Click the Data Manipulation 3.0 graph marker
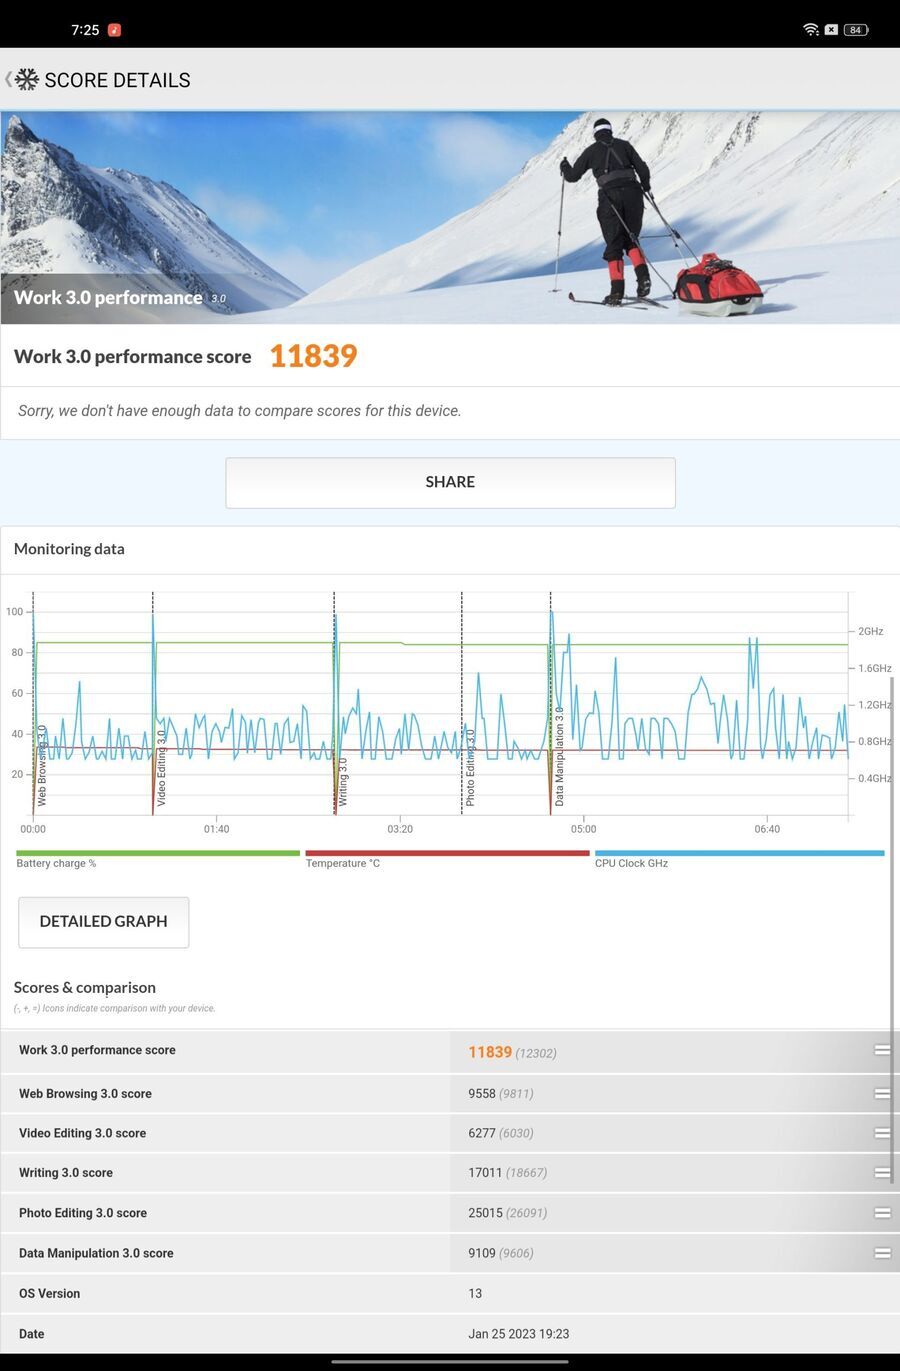Image resolution: width=900 pixels, height=1371 pixels. [559, 756]
